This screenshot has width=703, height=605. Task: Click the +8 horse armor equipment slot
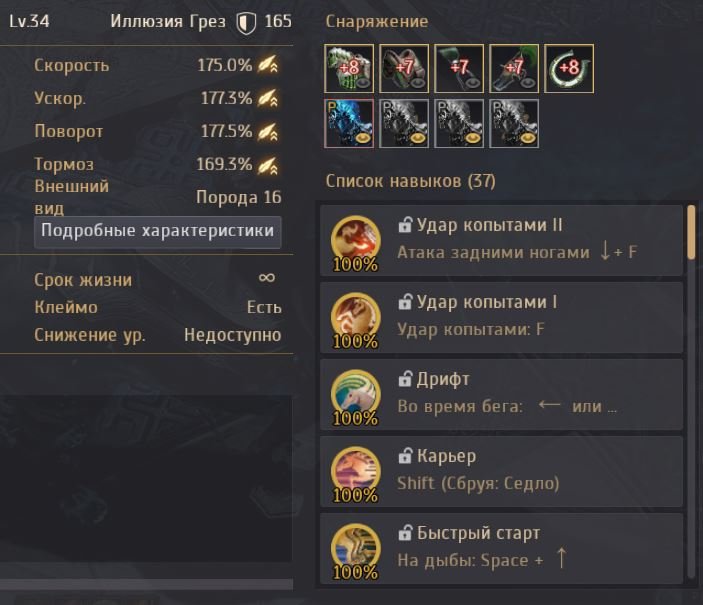349,69
